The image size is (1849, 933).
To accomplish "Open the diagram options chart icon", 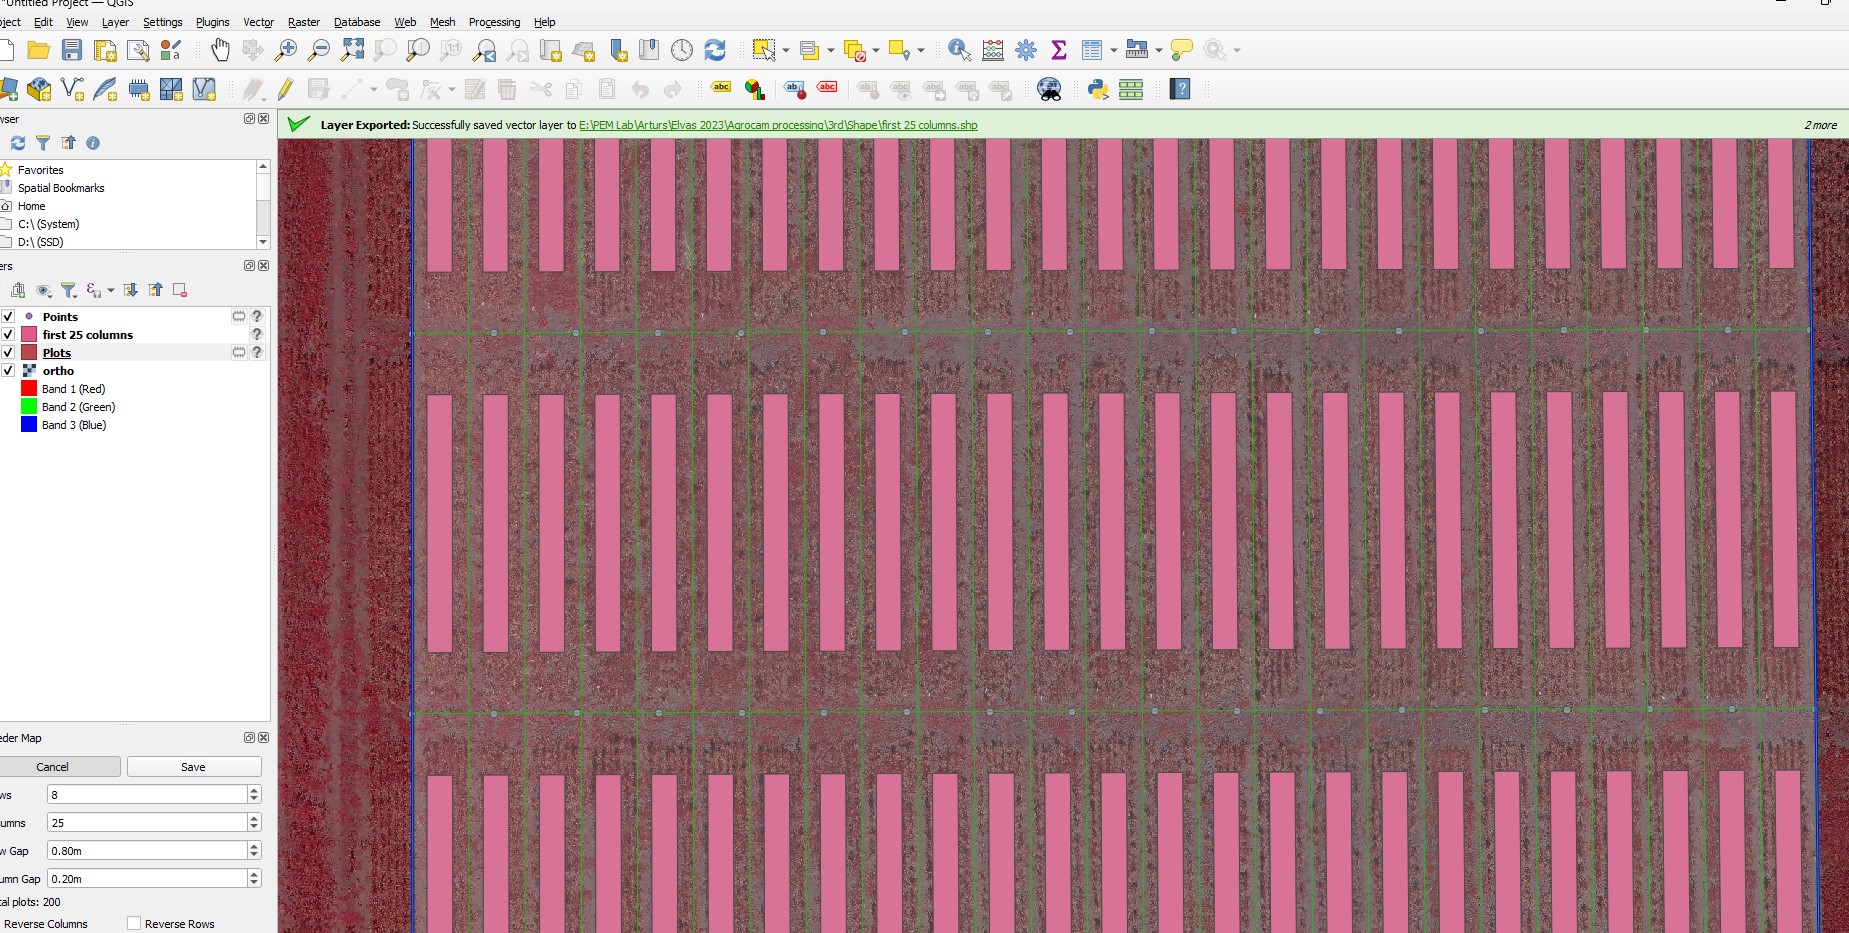I will [755, 90].
